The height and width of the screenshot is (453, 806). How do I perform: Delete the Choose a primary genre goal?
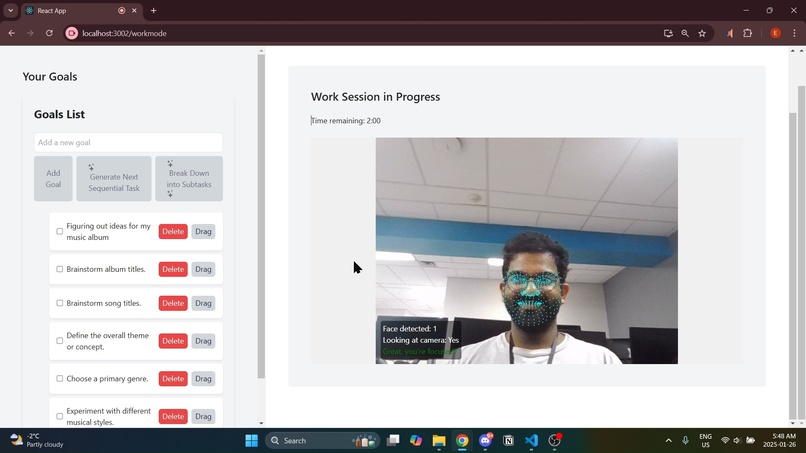click(173, 378)
